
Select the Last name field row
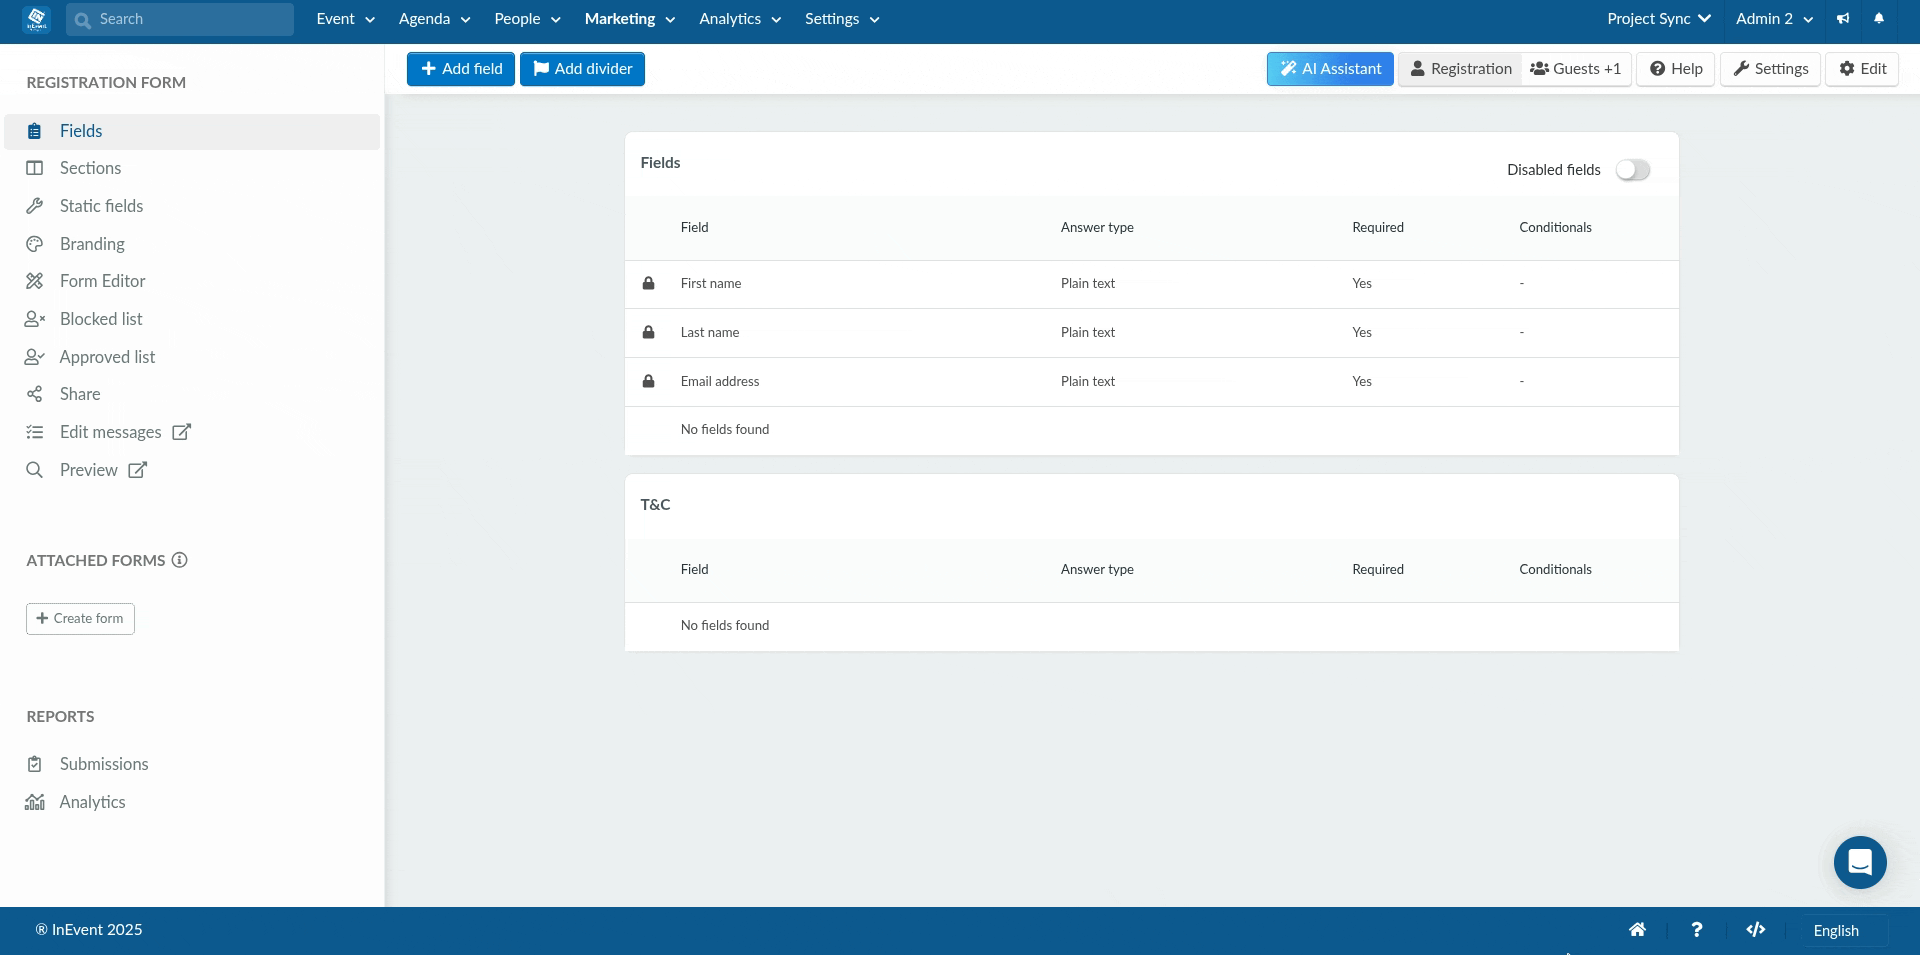click(x=1152, y=333)
